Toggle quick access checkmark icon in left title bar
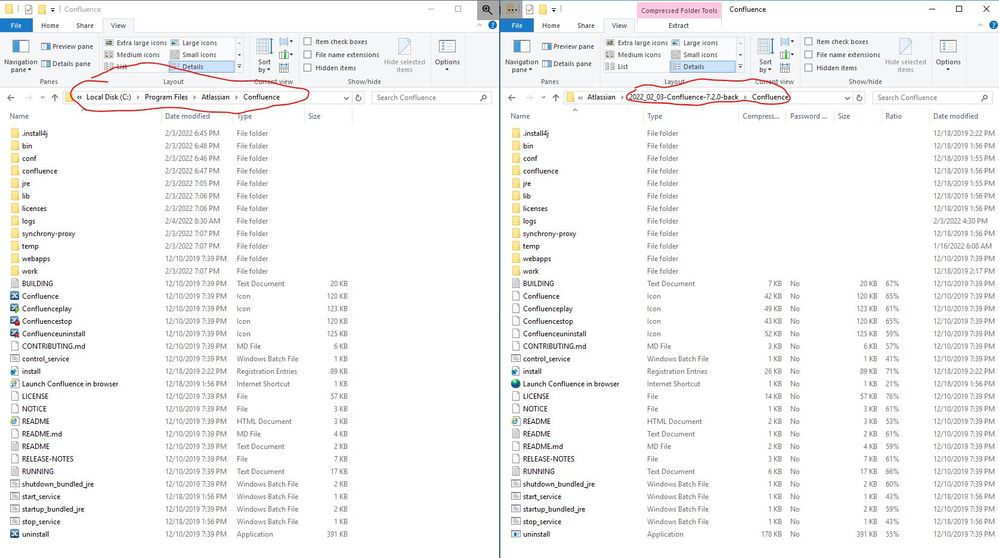This screenshot has width=999, height=558. (29, 9)
